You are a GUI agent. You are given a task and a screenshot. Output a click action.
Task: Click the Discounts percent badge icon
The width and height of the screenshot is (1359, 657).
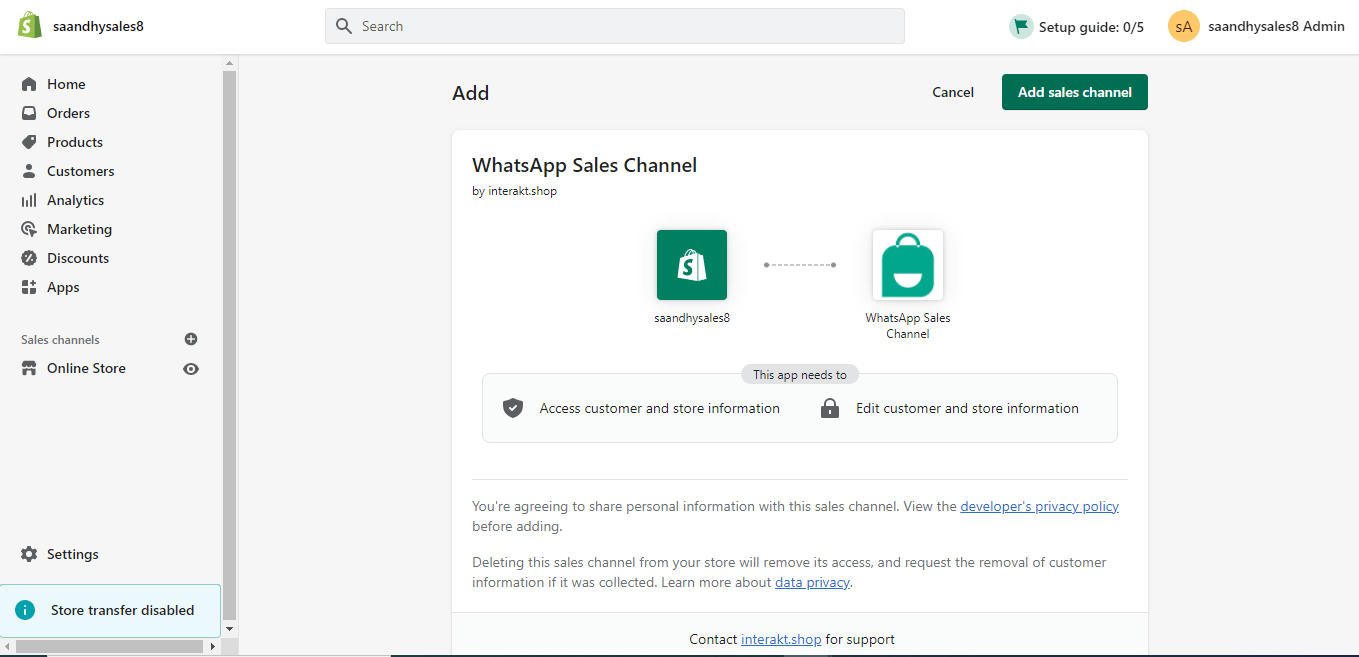[29, 258]
